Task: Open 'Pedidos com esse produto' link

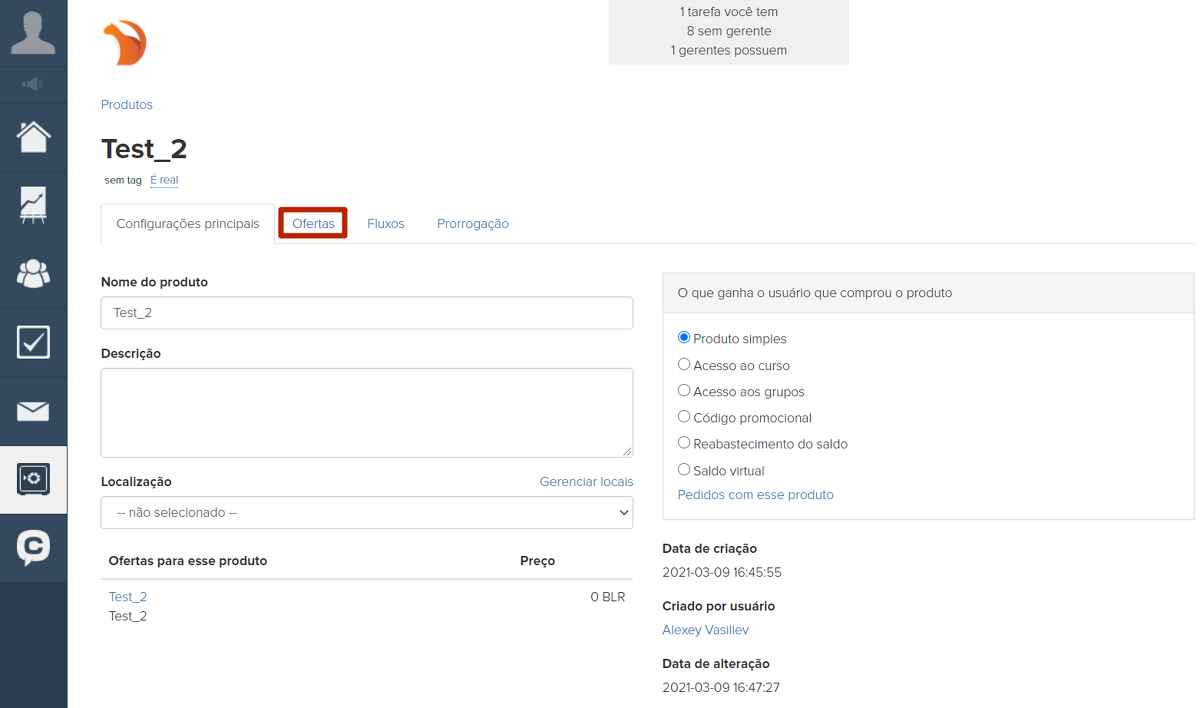Action: [755, 495]
